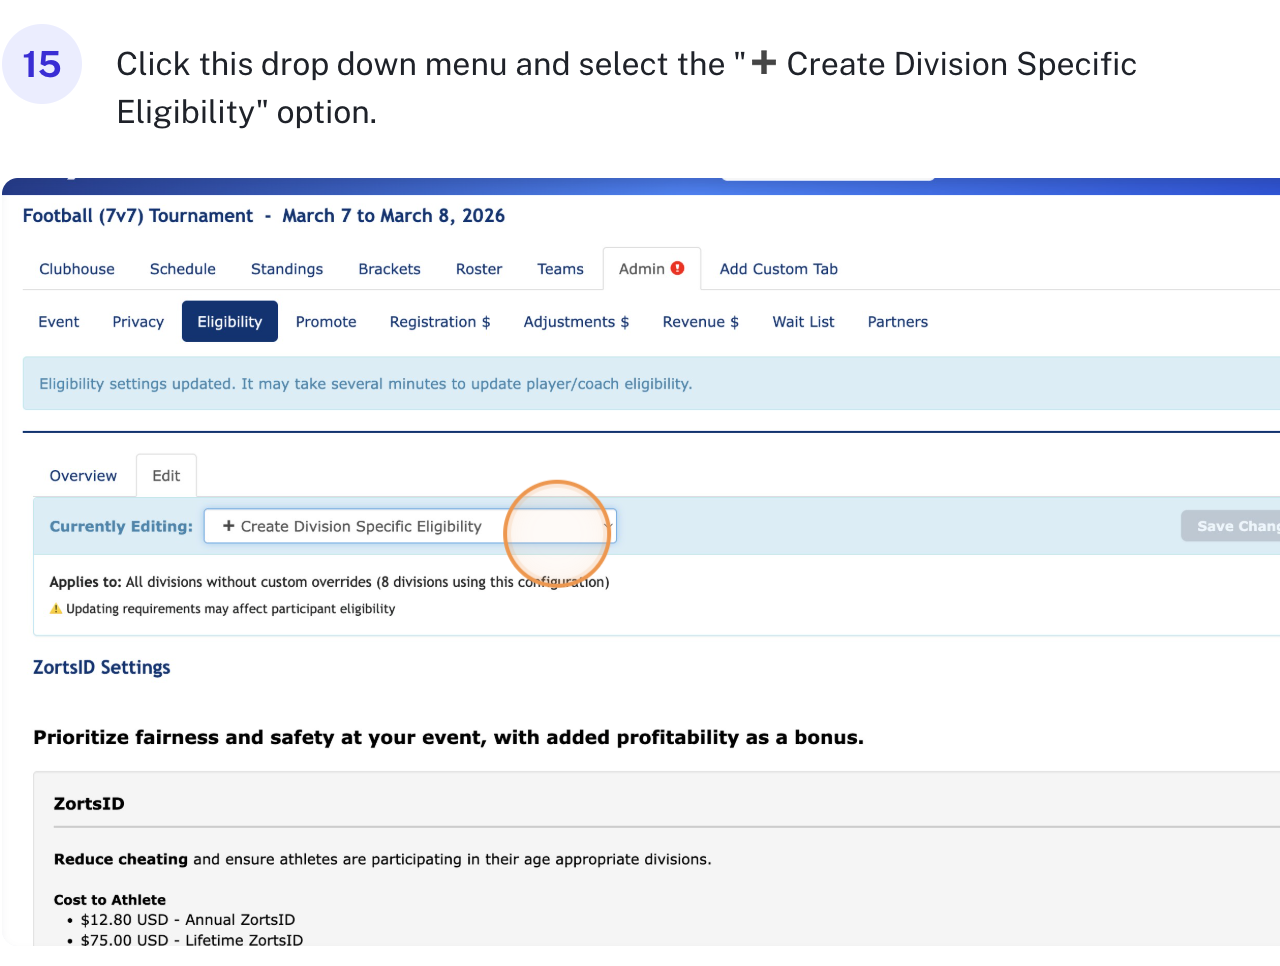Open the Currently Editing dropdown menu
The width and height of the screenshot is (1280, 966).
[x=410, y=527]
